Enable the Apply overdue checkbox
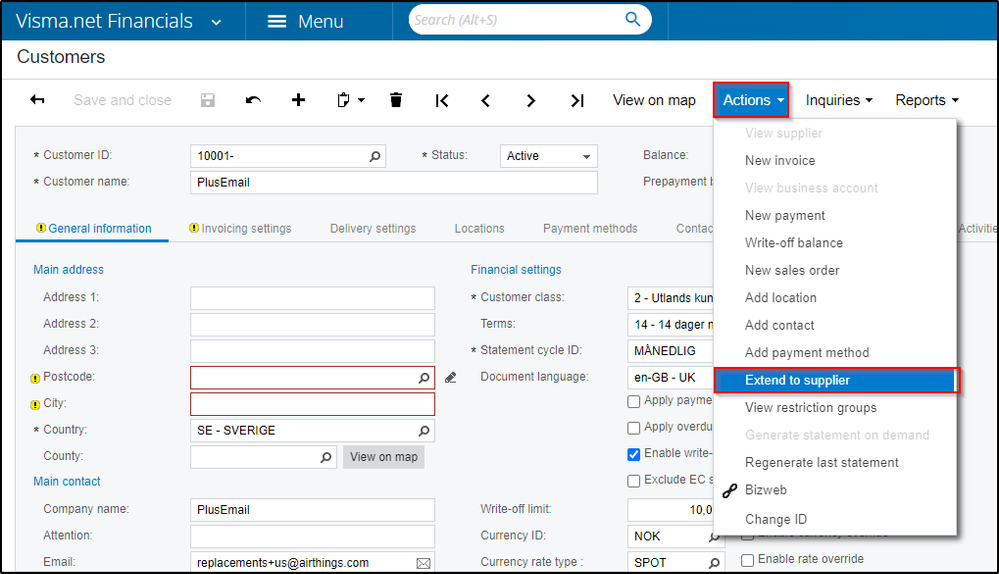 (634, 428)
